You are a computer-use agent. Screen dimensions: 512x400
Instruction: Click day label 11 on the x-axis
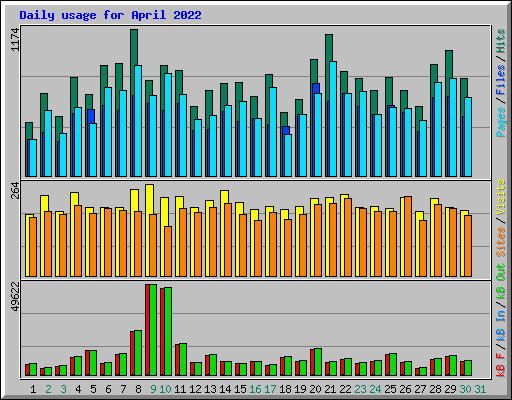180,389
